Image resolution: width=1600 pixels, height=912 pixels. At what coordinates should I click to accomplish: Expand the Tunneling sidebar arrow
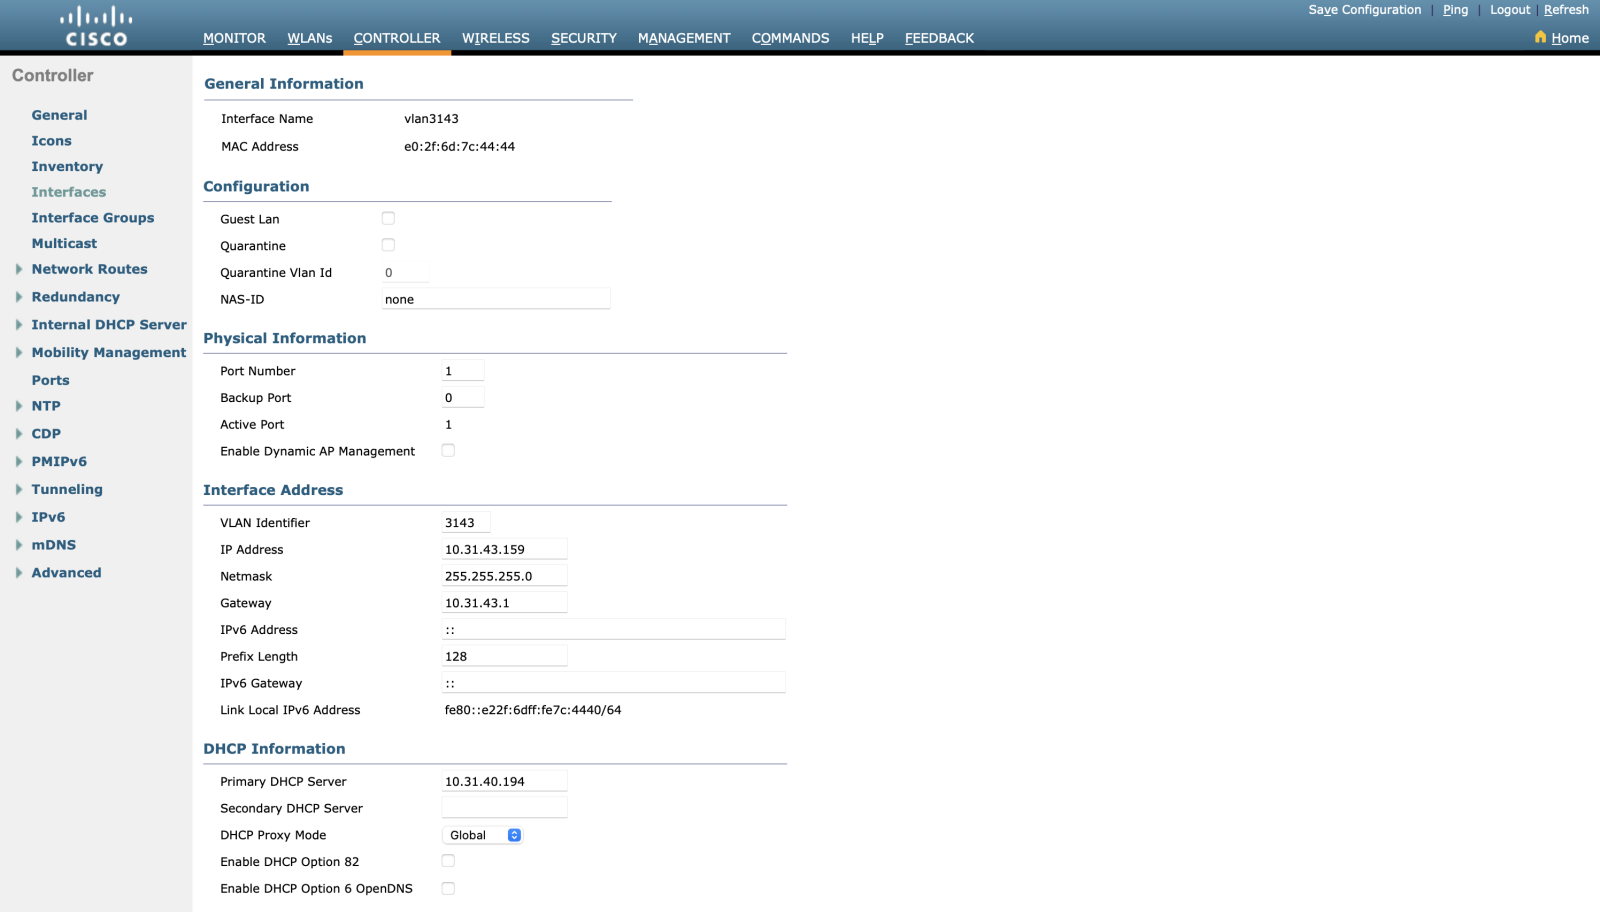[19, 490]
